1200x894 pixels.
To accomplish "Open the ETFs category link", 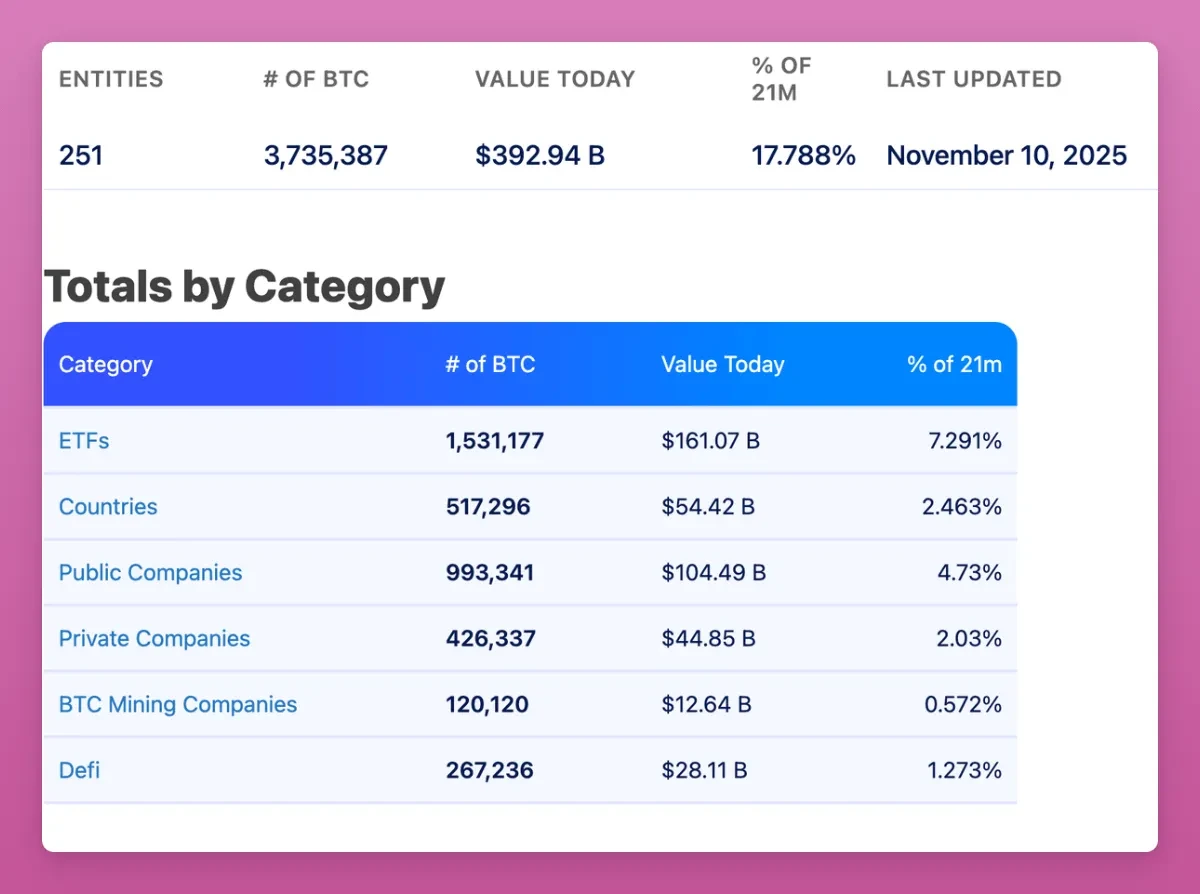I will point(83,440).
